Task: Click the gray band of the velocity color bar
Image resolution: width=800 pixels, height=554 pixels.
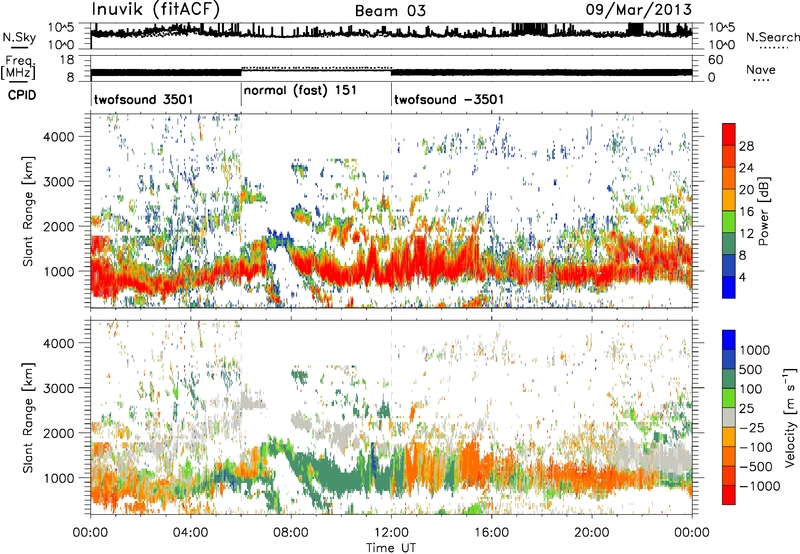Action: click(x=729, y=418)
